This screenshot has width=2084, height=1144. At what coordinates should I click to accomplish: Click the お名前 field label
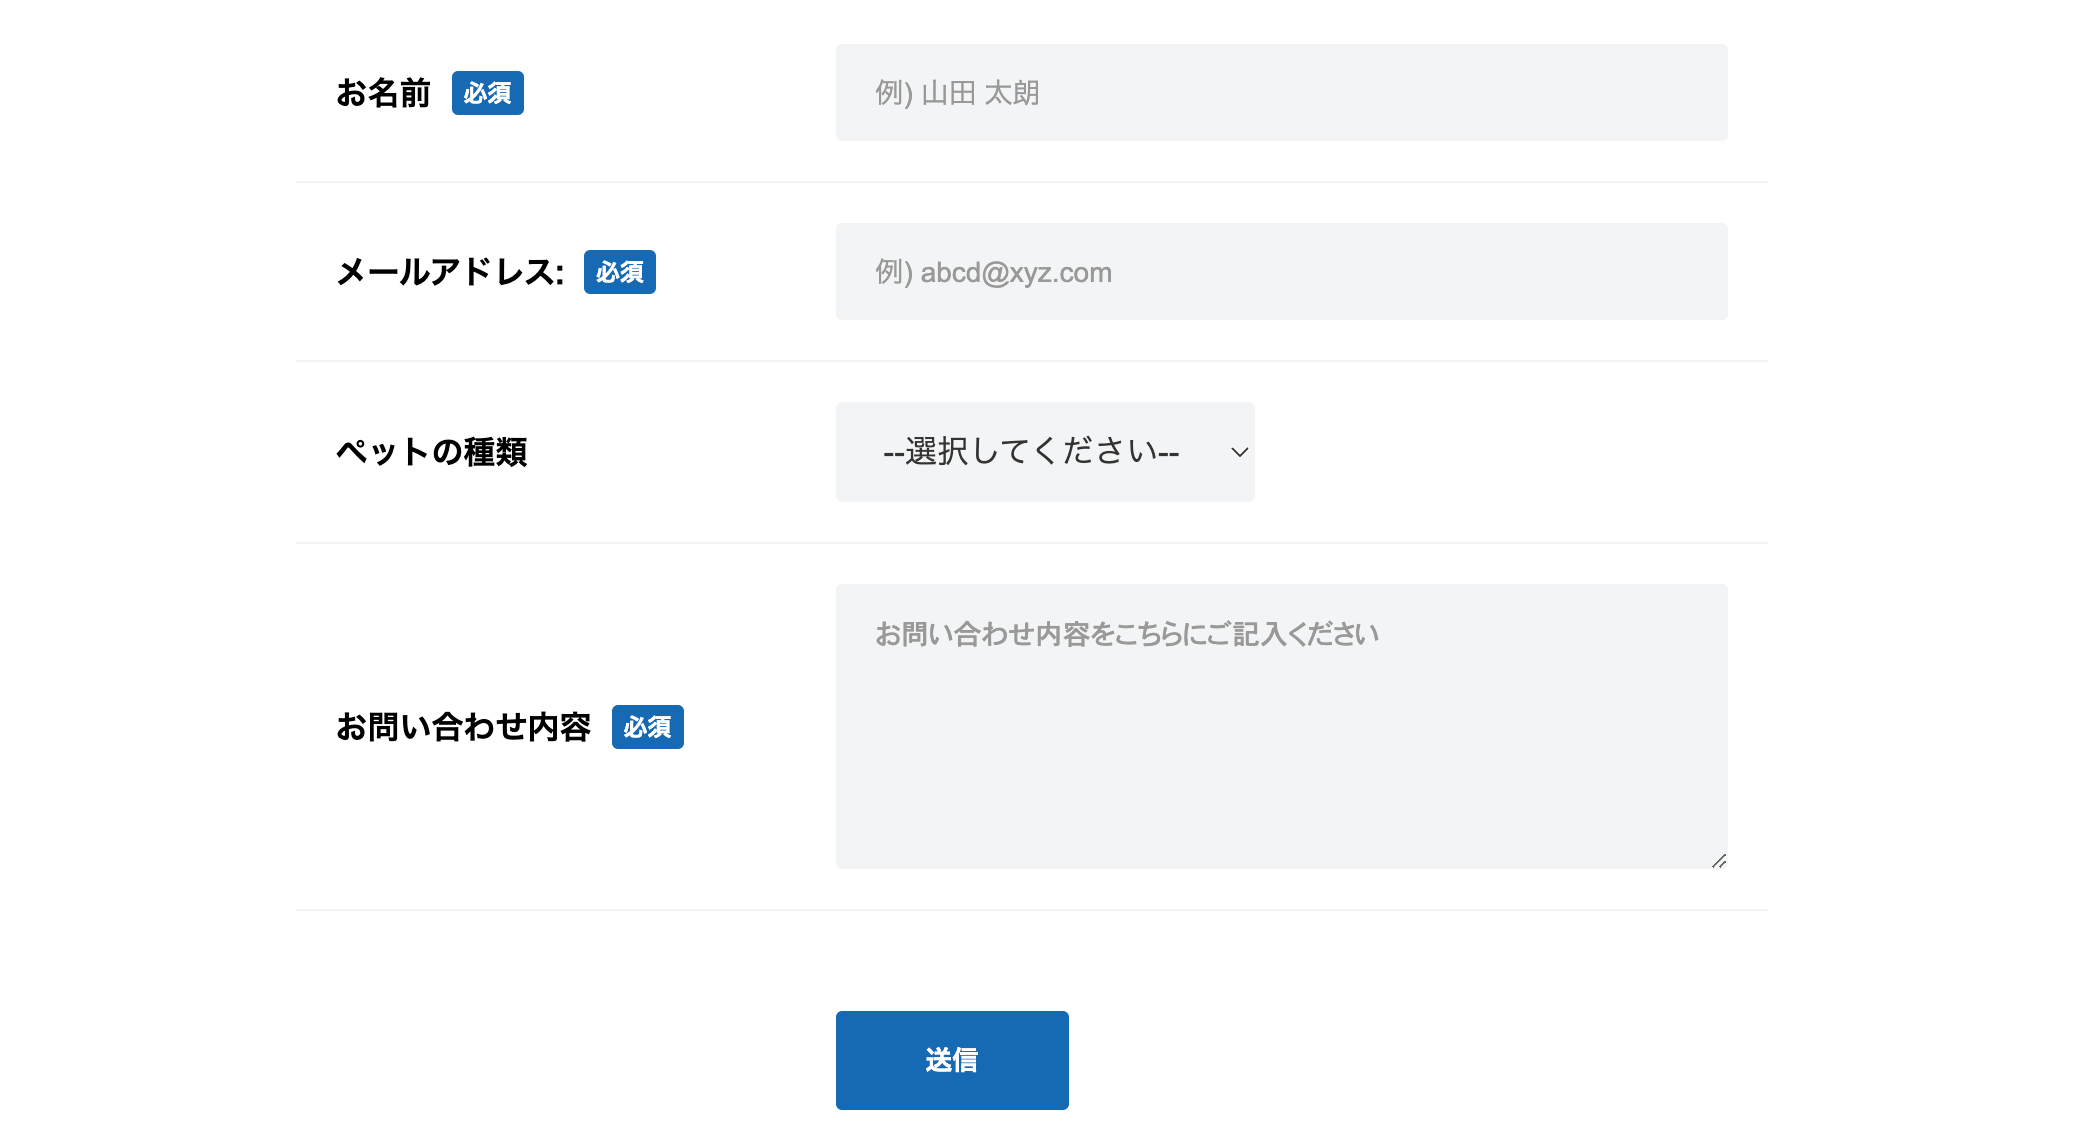pos(383,93)
